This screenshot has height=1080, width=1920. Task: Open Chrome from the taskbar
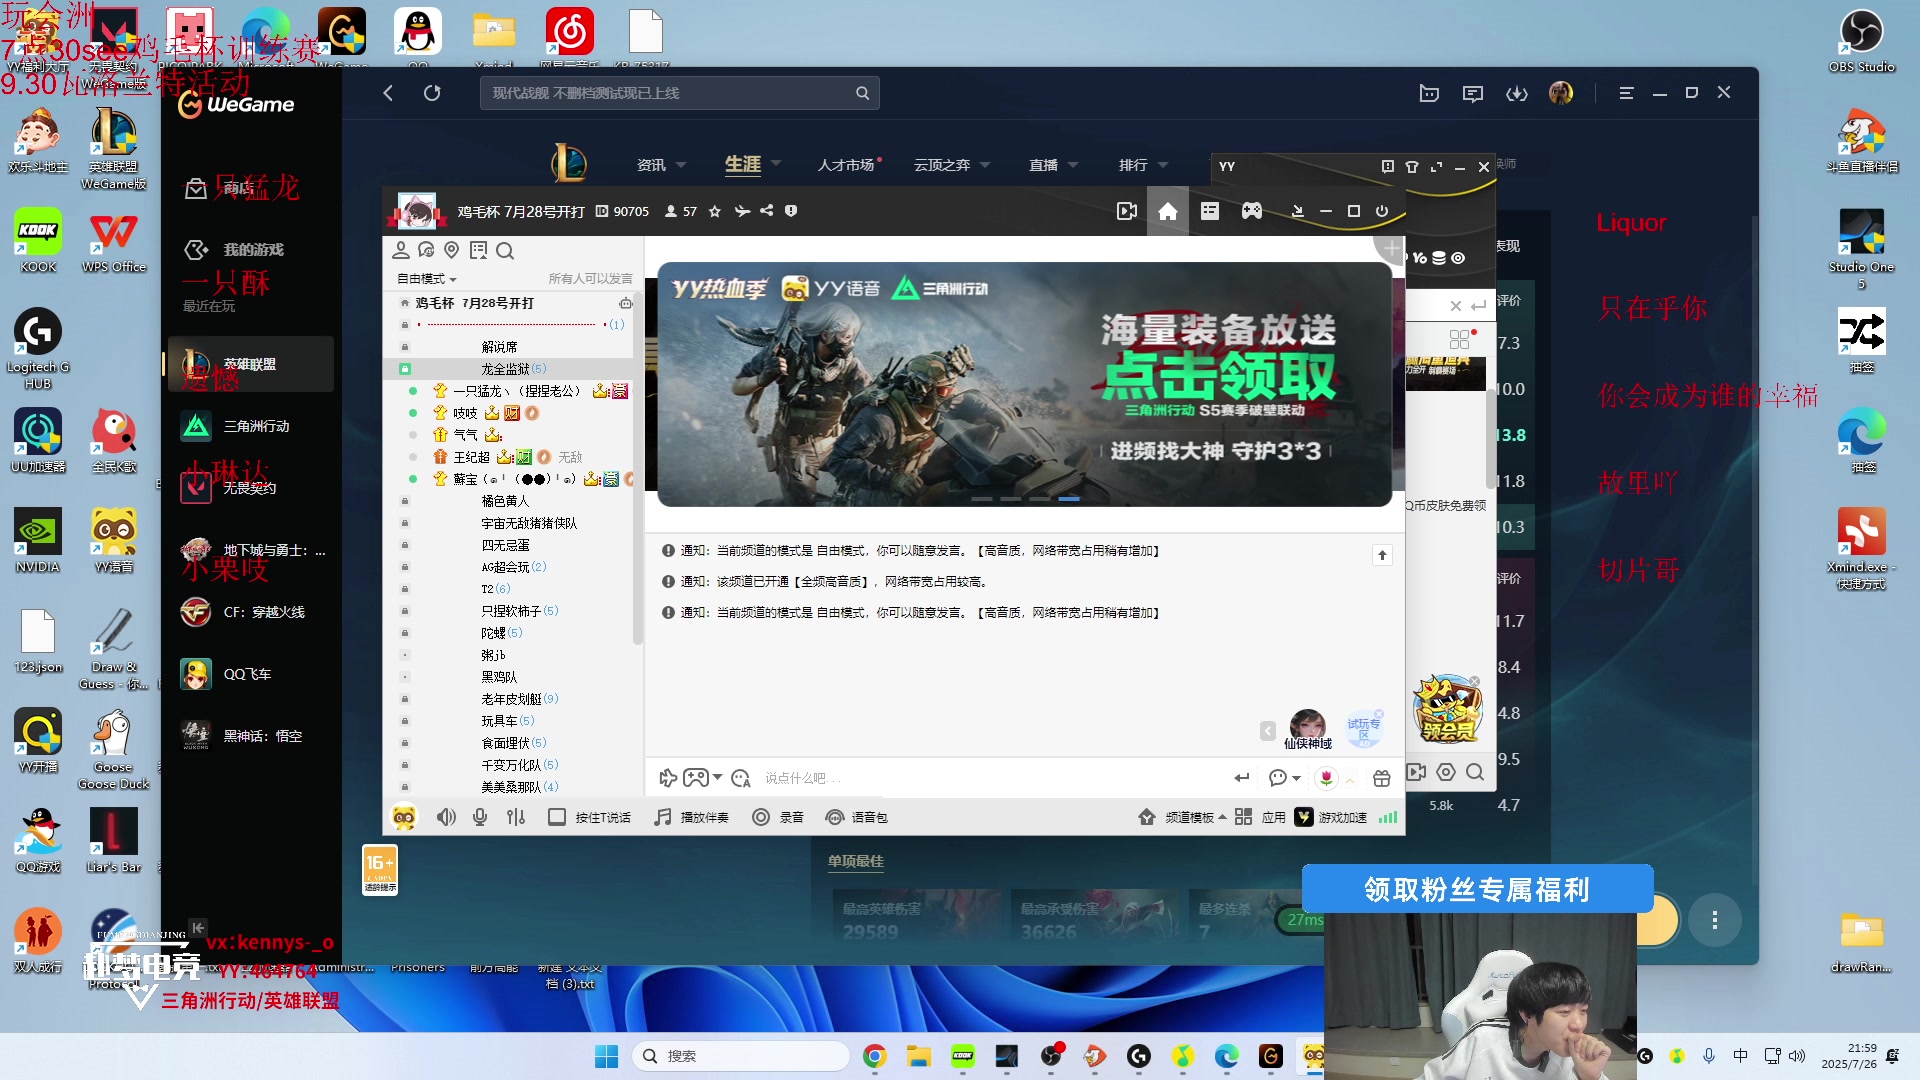pos(875,1056)
